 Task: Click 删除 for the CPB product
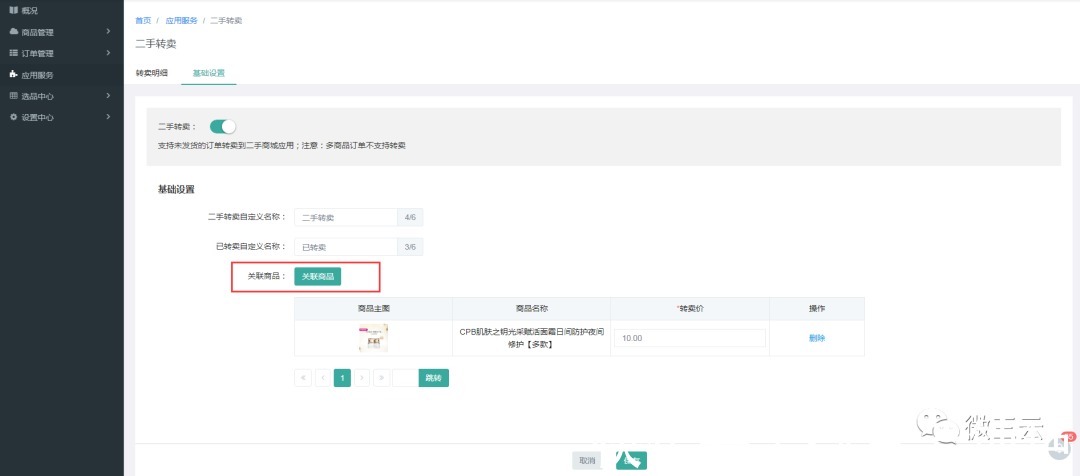point(817,338)
